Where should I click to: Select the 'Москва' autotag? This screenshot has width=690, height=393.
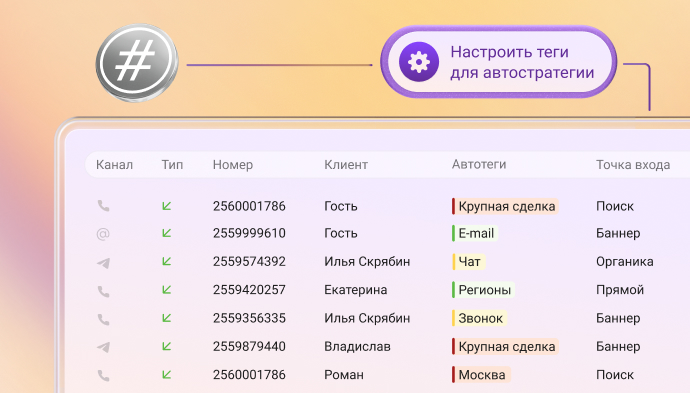(481, 375)
